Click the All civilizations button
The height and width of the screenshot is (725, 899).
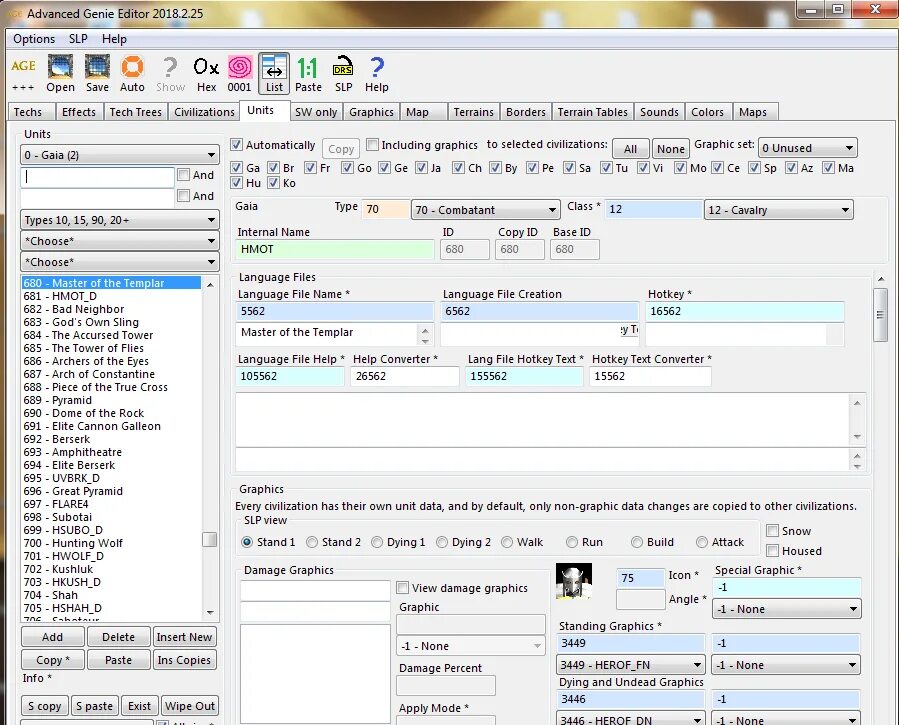coord(631,147)
